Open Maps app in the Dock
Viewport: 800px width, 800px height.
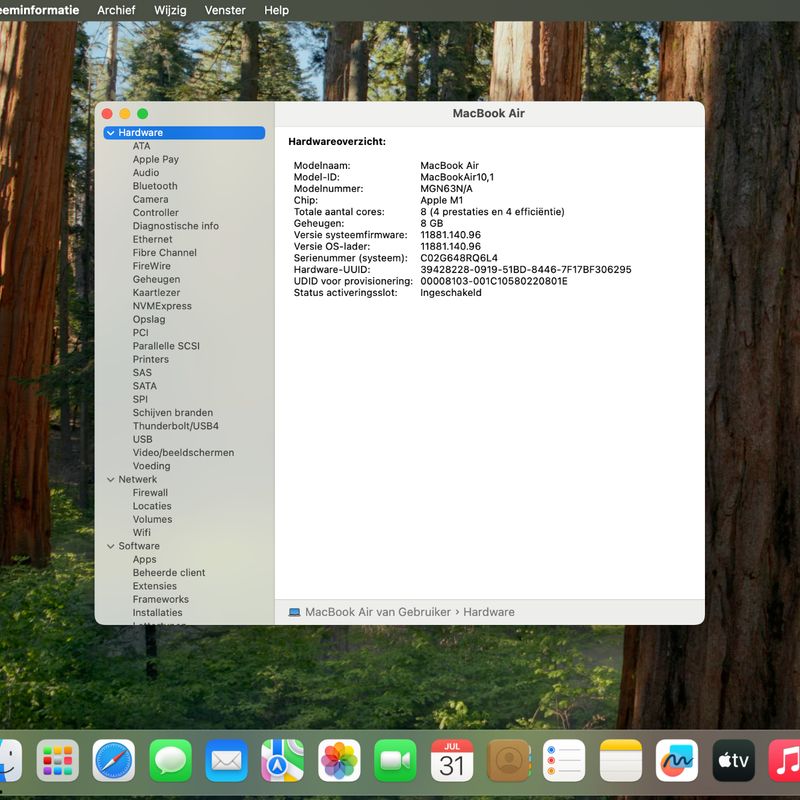coord(283,761)
